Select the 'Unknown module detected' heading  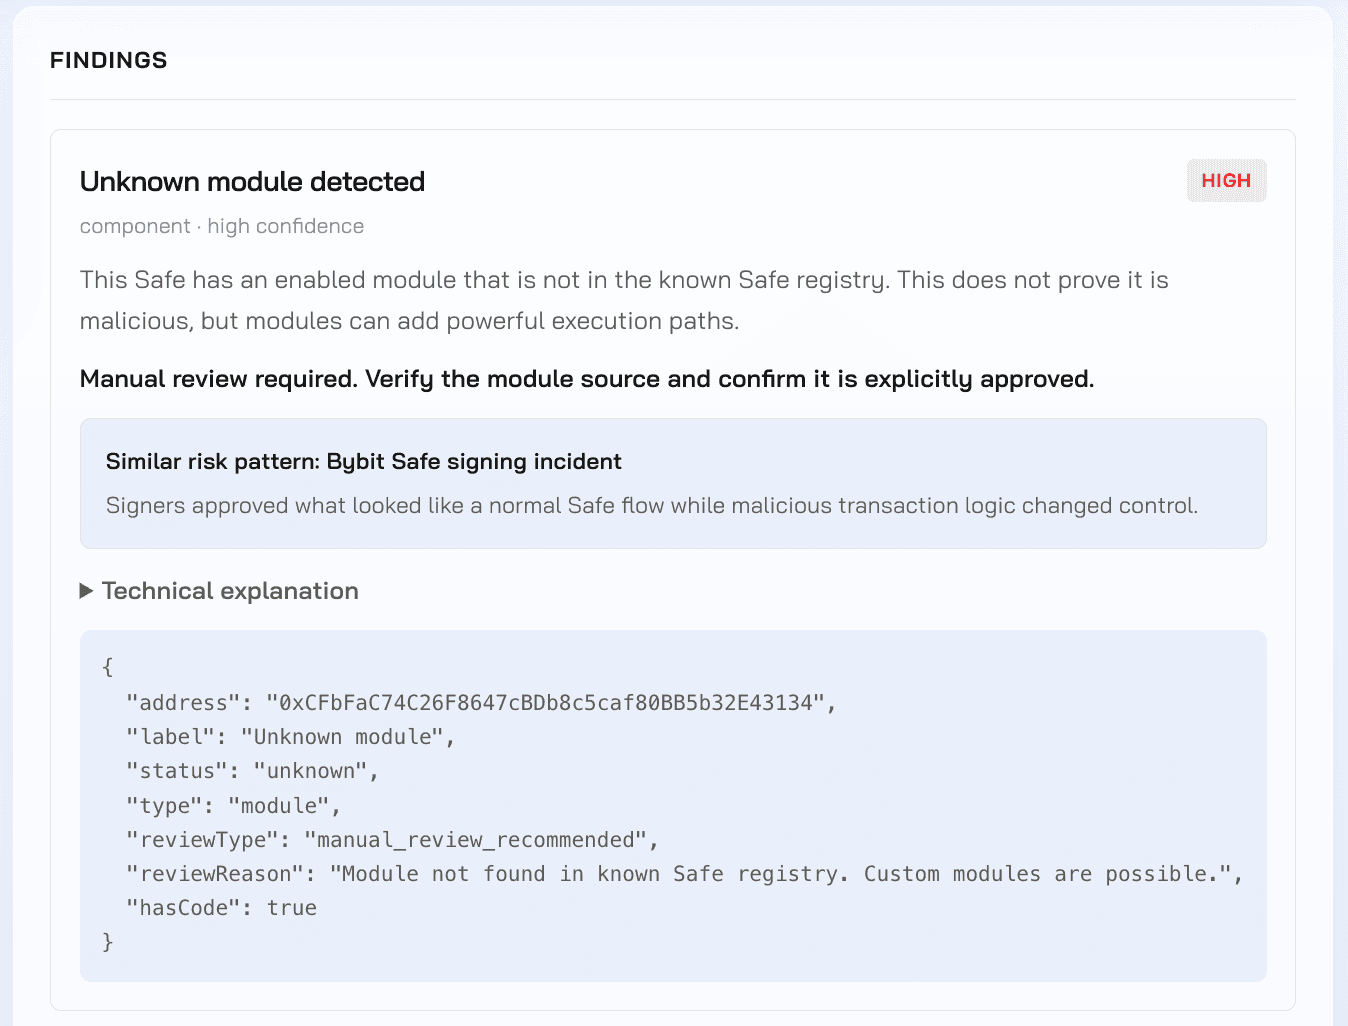252,181
